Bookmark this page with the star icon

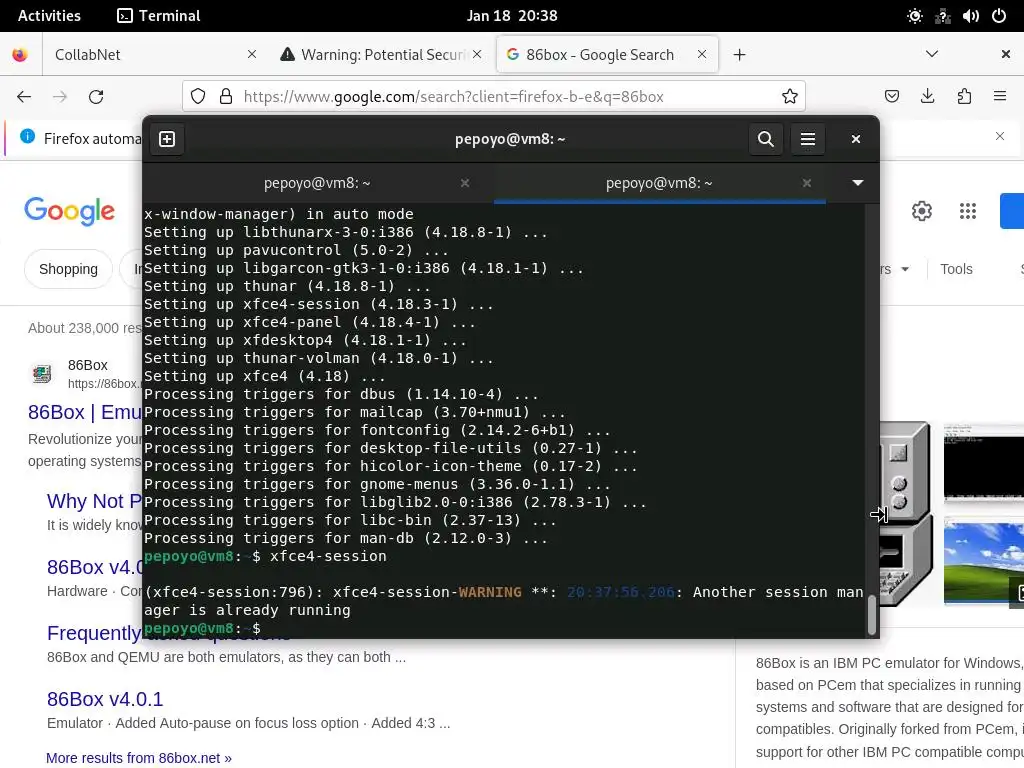point(790,97)
